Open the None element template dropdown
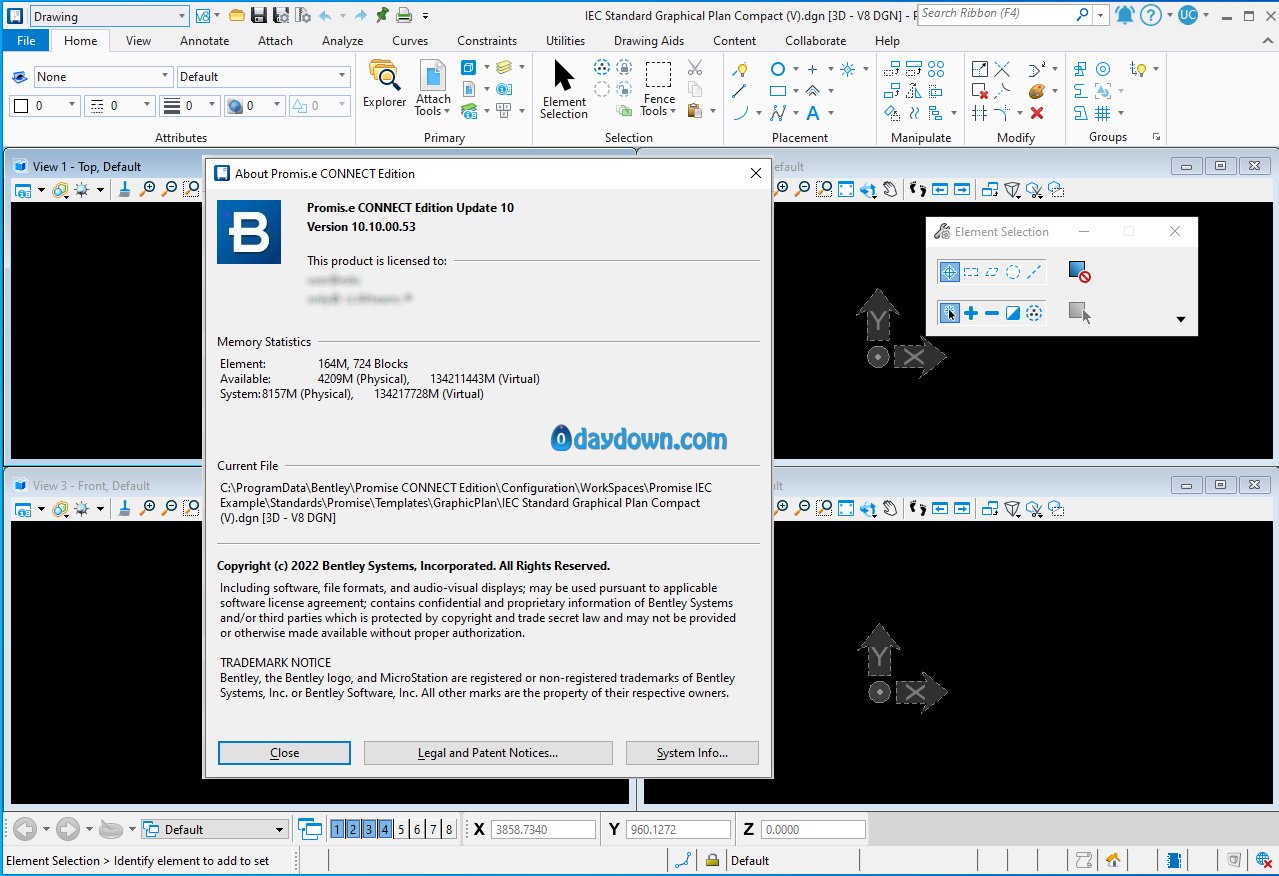 pyautogui.click(x=103, y=77)
